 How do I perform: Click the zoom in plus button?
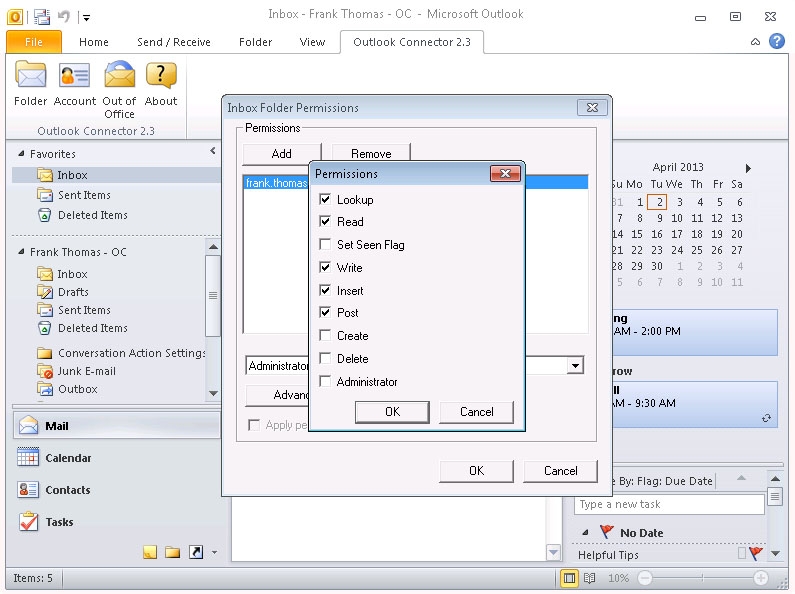[x=760, y=578]
